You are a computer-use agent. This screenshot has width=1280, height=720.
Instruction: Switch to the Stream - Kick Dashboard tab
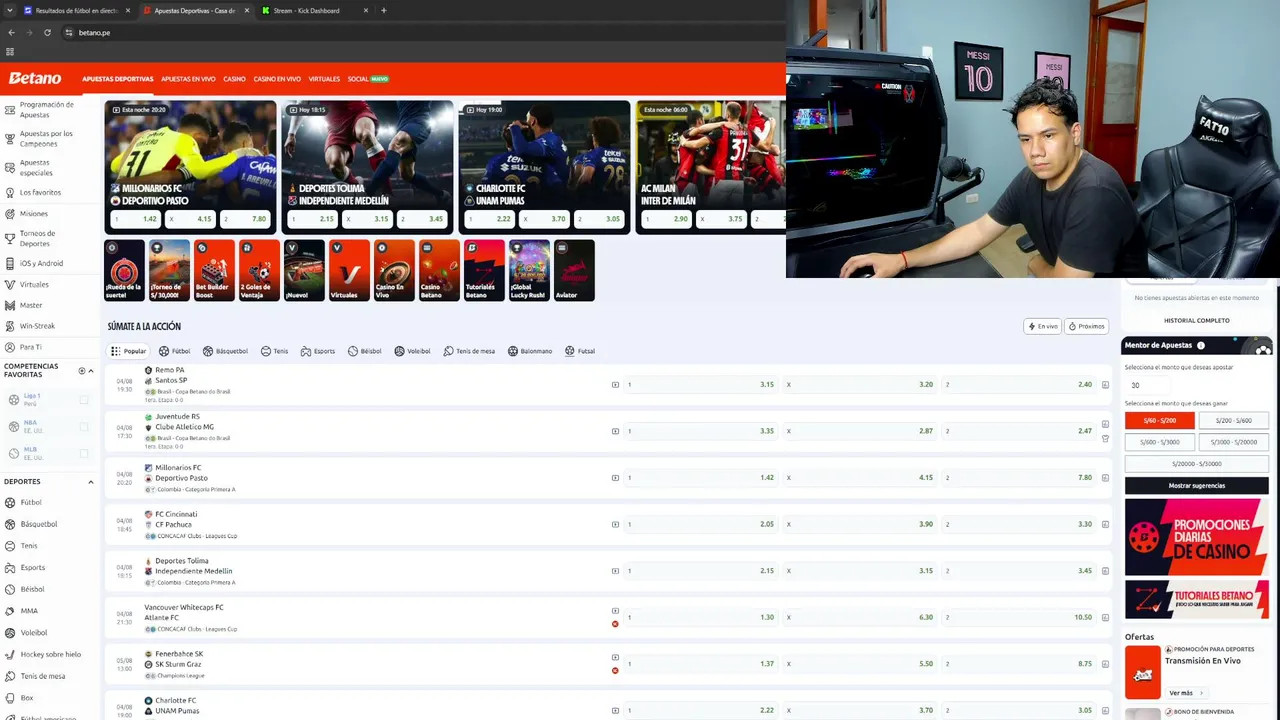pos(316,10)
